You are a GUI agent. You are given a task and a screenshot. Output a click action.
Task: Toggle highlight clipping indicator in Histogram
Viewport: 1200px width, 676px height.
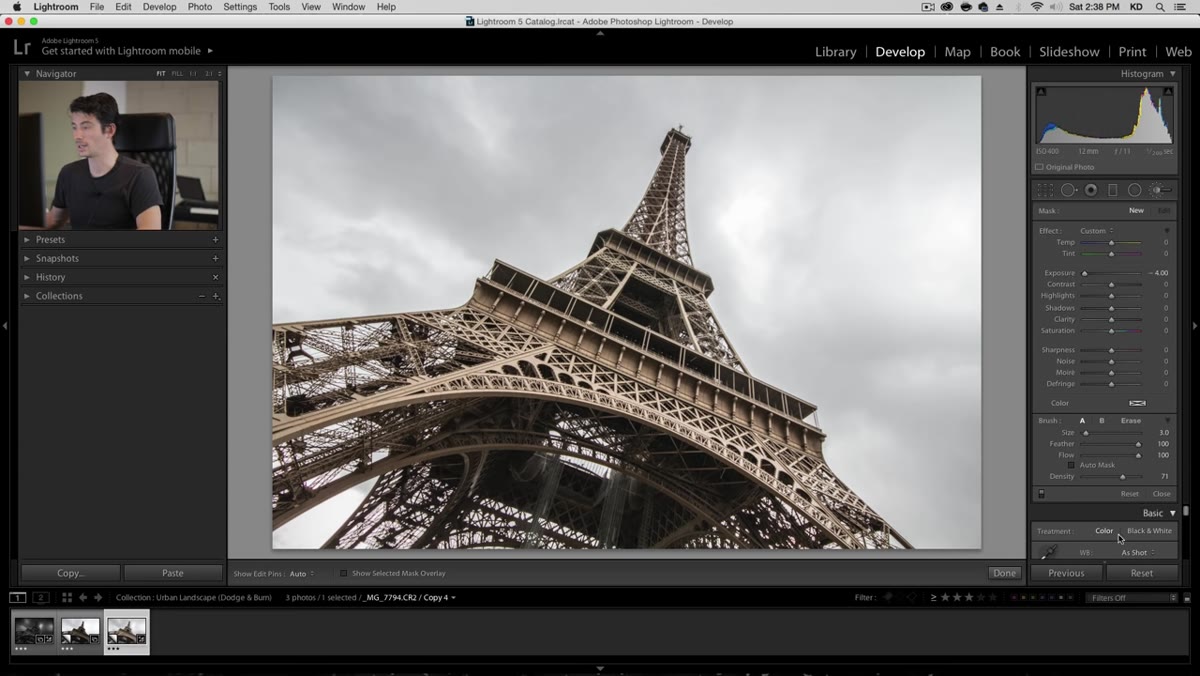pyautogui.click(x=1167, y=92)
